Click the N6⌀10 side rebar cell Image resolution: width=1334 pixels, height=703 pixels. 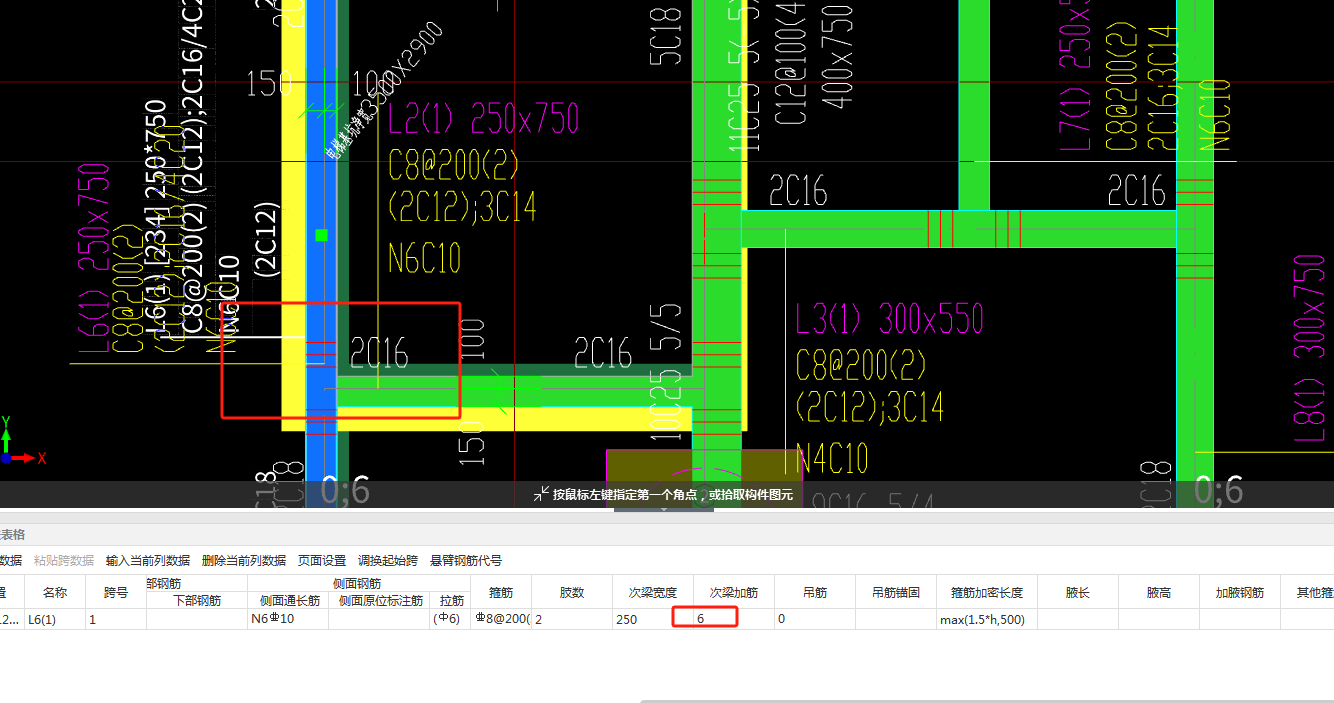289,619
